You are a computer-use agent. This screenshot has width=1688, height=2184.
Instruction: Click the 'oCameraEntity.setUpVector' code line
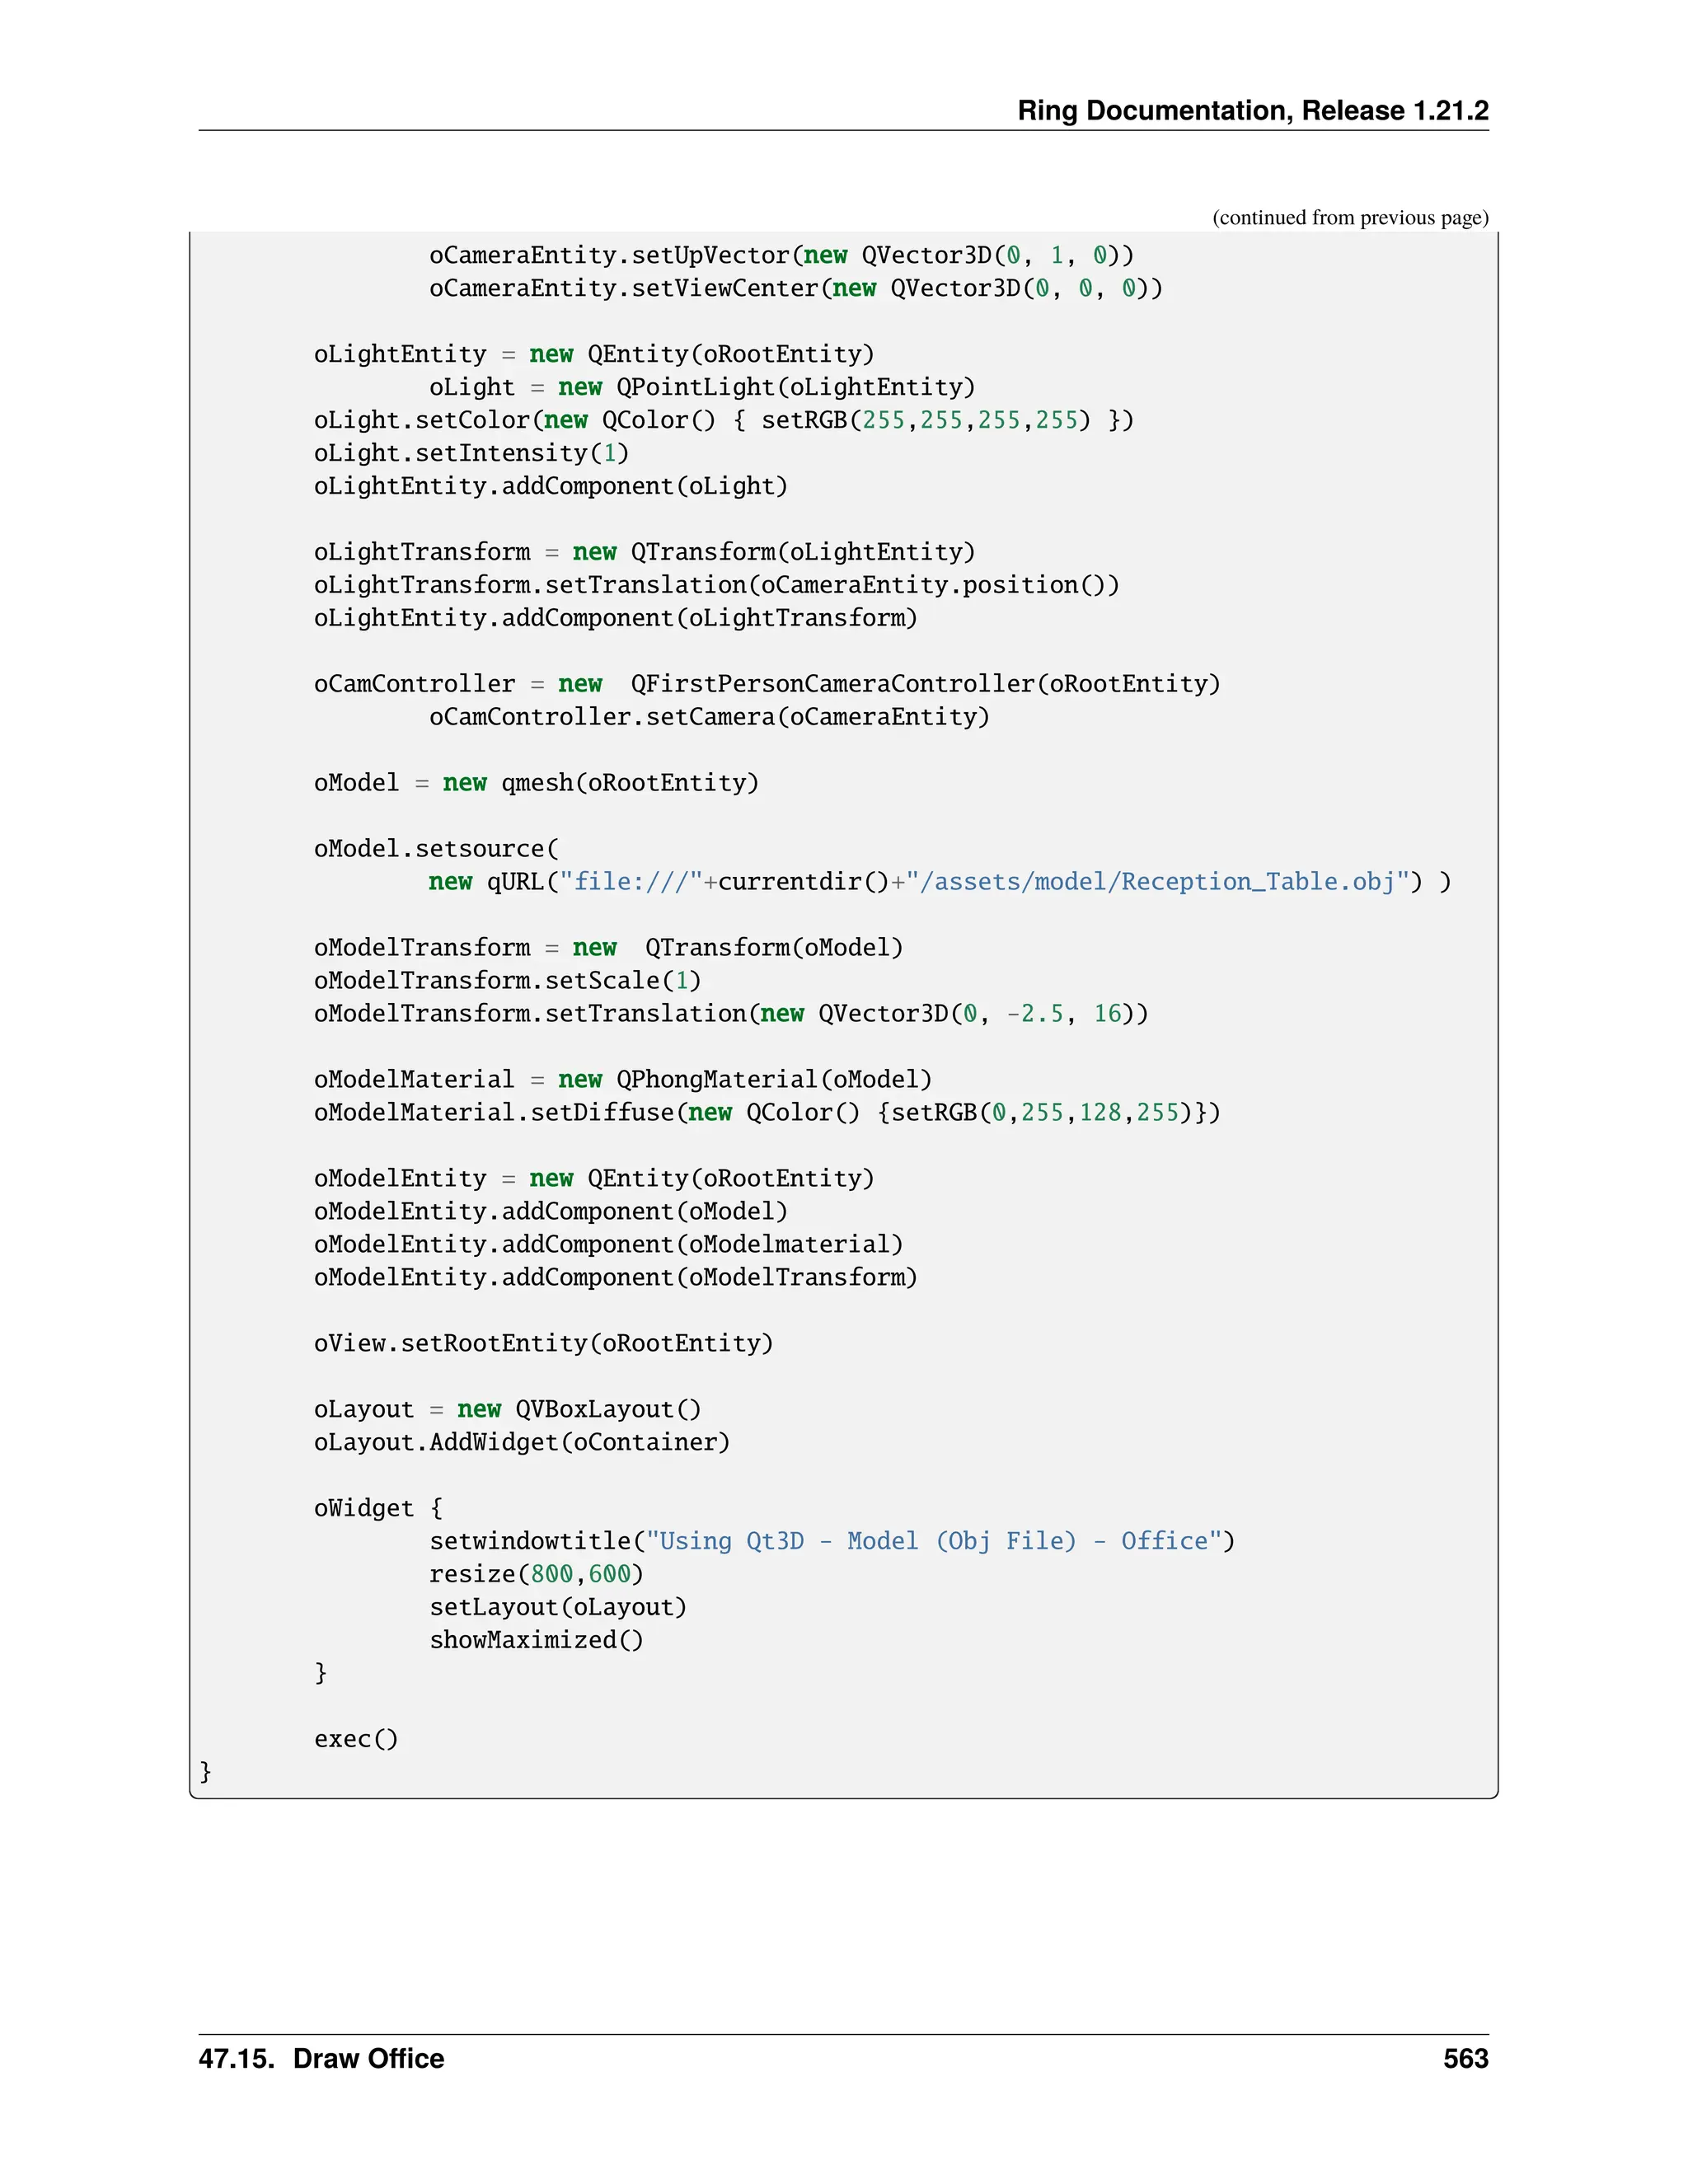coord(781,255)
